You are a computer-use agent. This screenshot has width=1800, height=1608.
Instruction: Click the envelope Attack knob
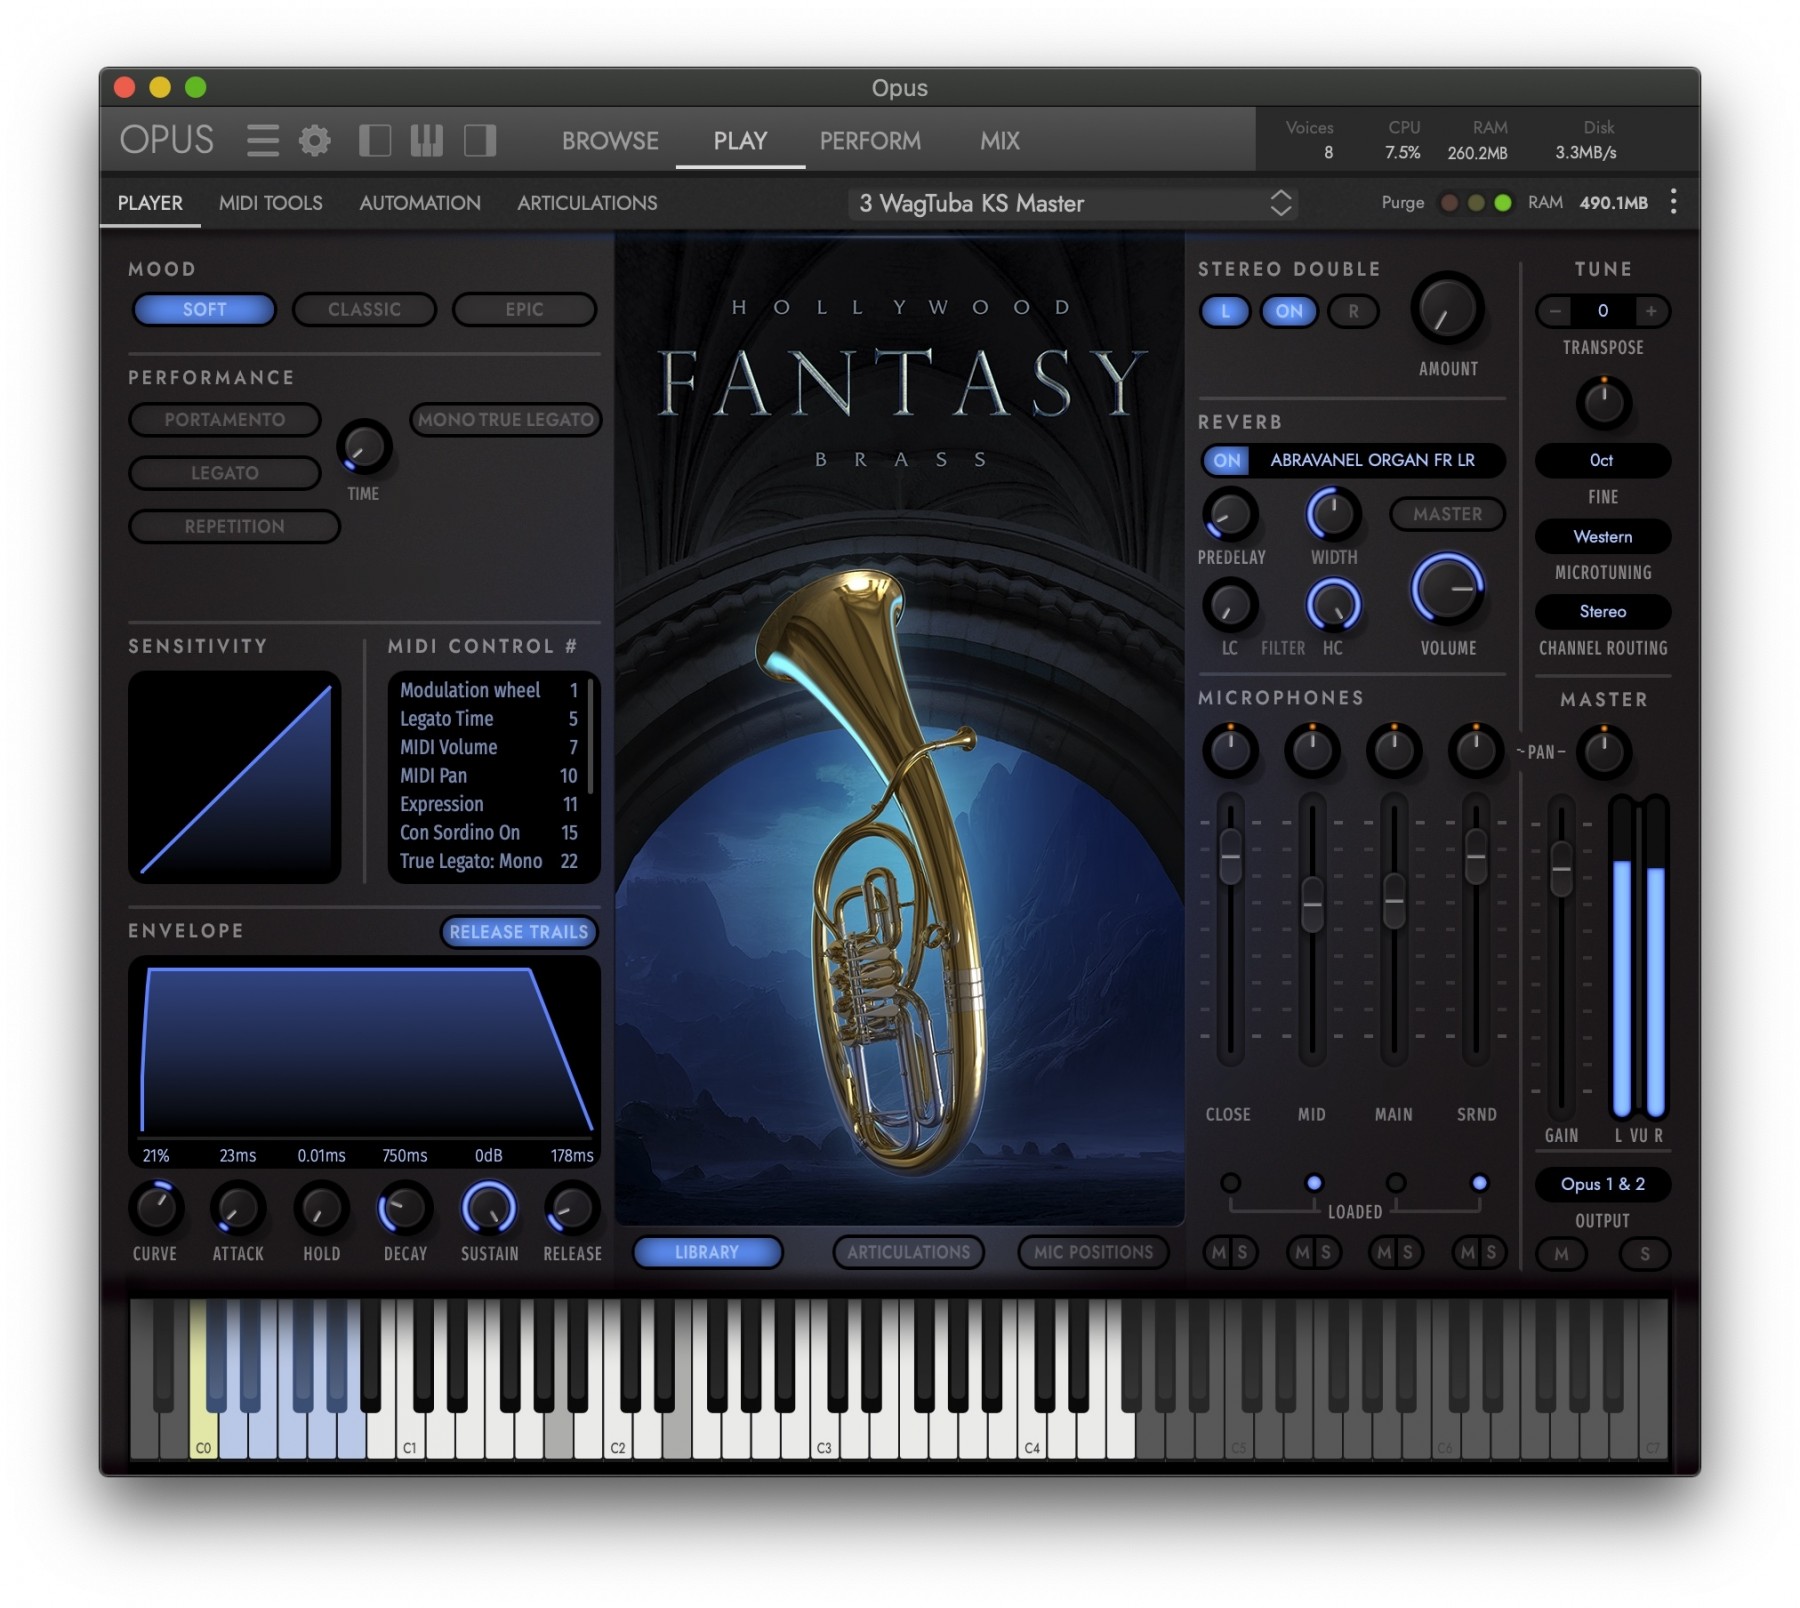click(x=238, y=1208)
